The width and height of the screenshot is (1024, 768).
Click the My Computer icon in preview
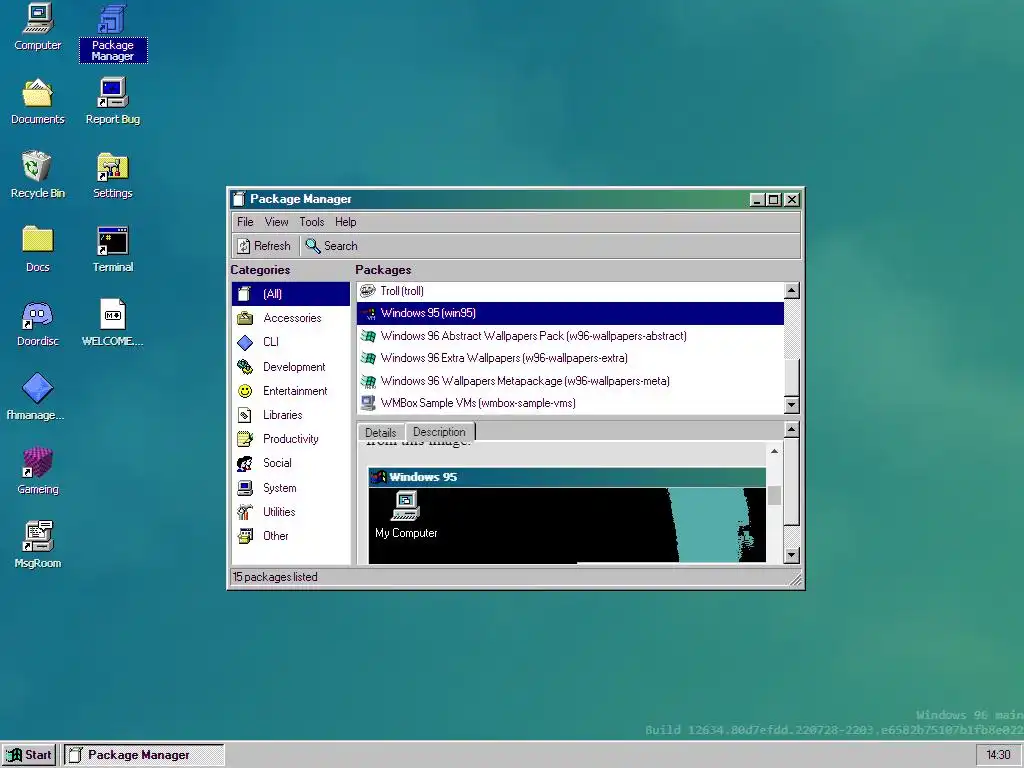(406, 515)
